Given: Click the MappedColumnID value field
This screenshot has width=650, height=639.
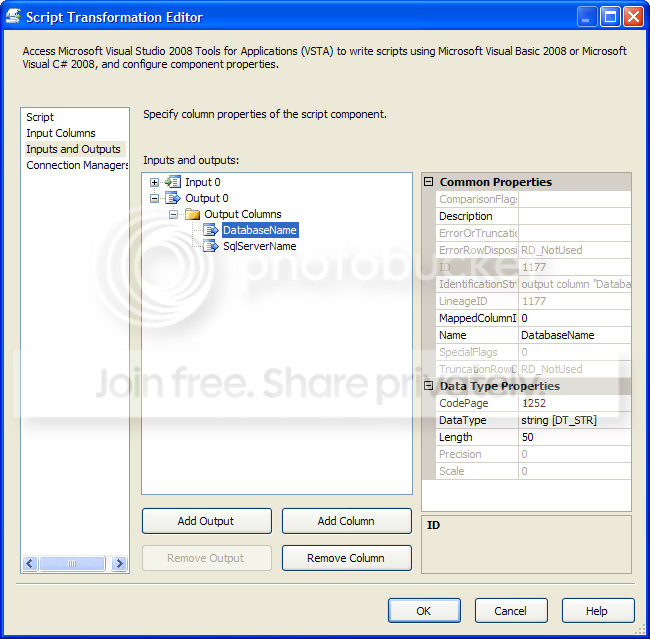Looking at the screenshot, I should 575,318.
